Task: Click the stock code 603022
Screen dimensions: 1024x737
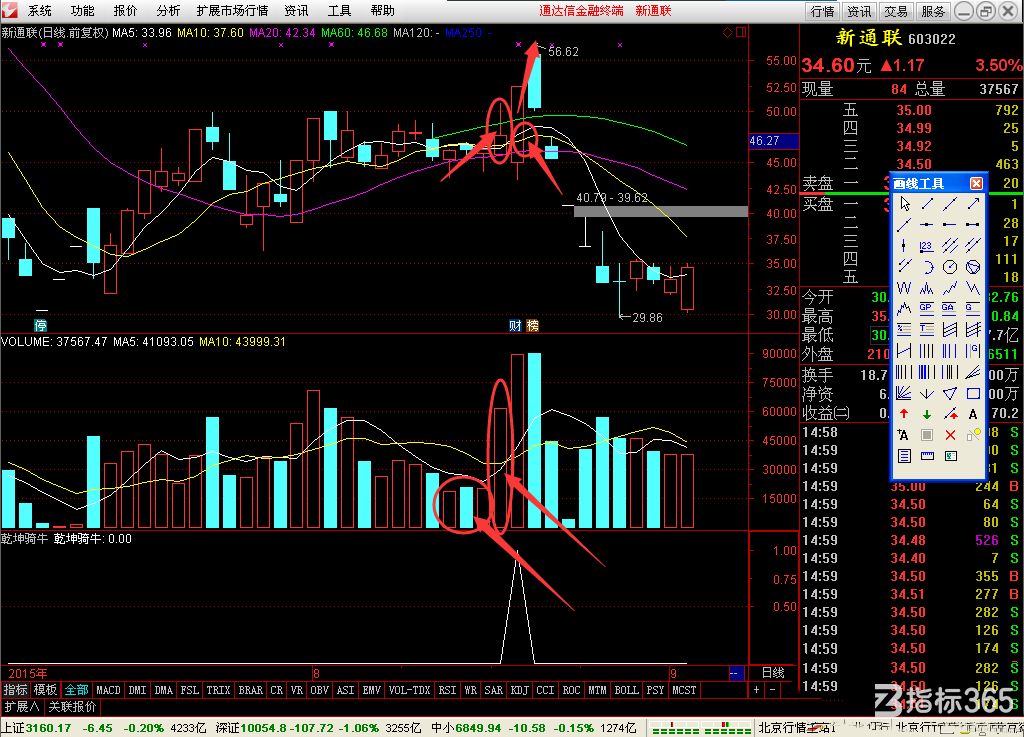Action: [932, 39]
